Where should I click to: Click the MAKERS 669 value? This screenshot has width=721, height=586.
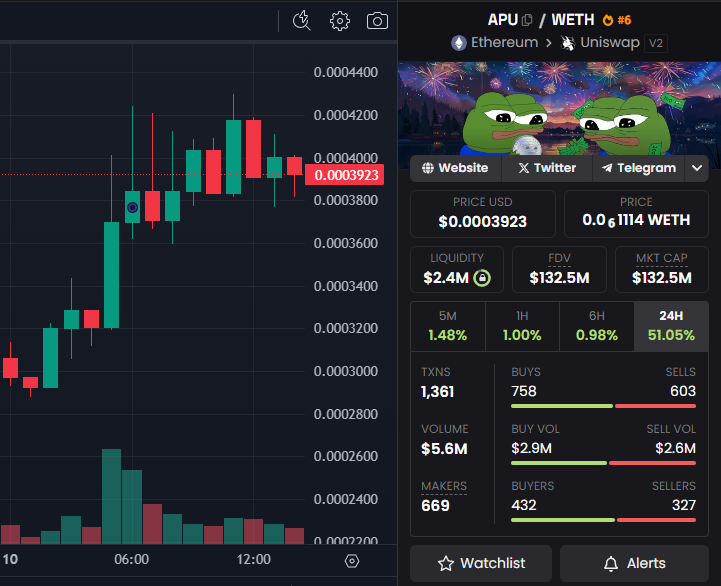(435, 506)
